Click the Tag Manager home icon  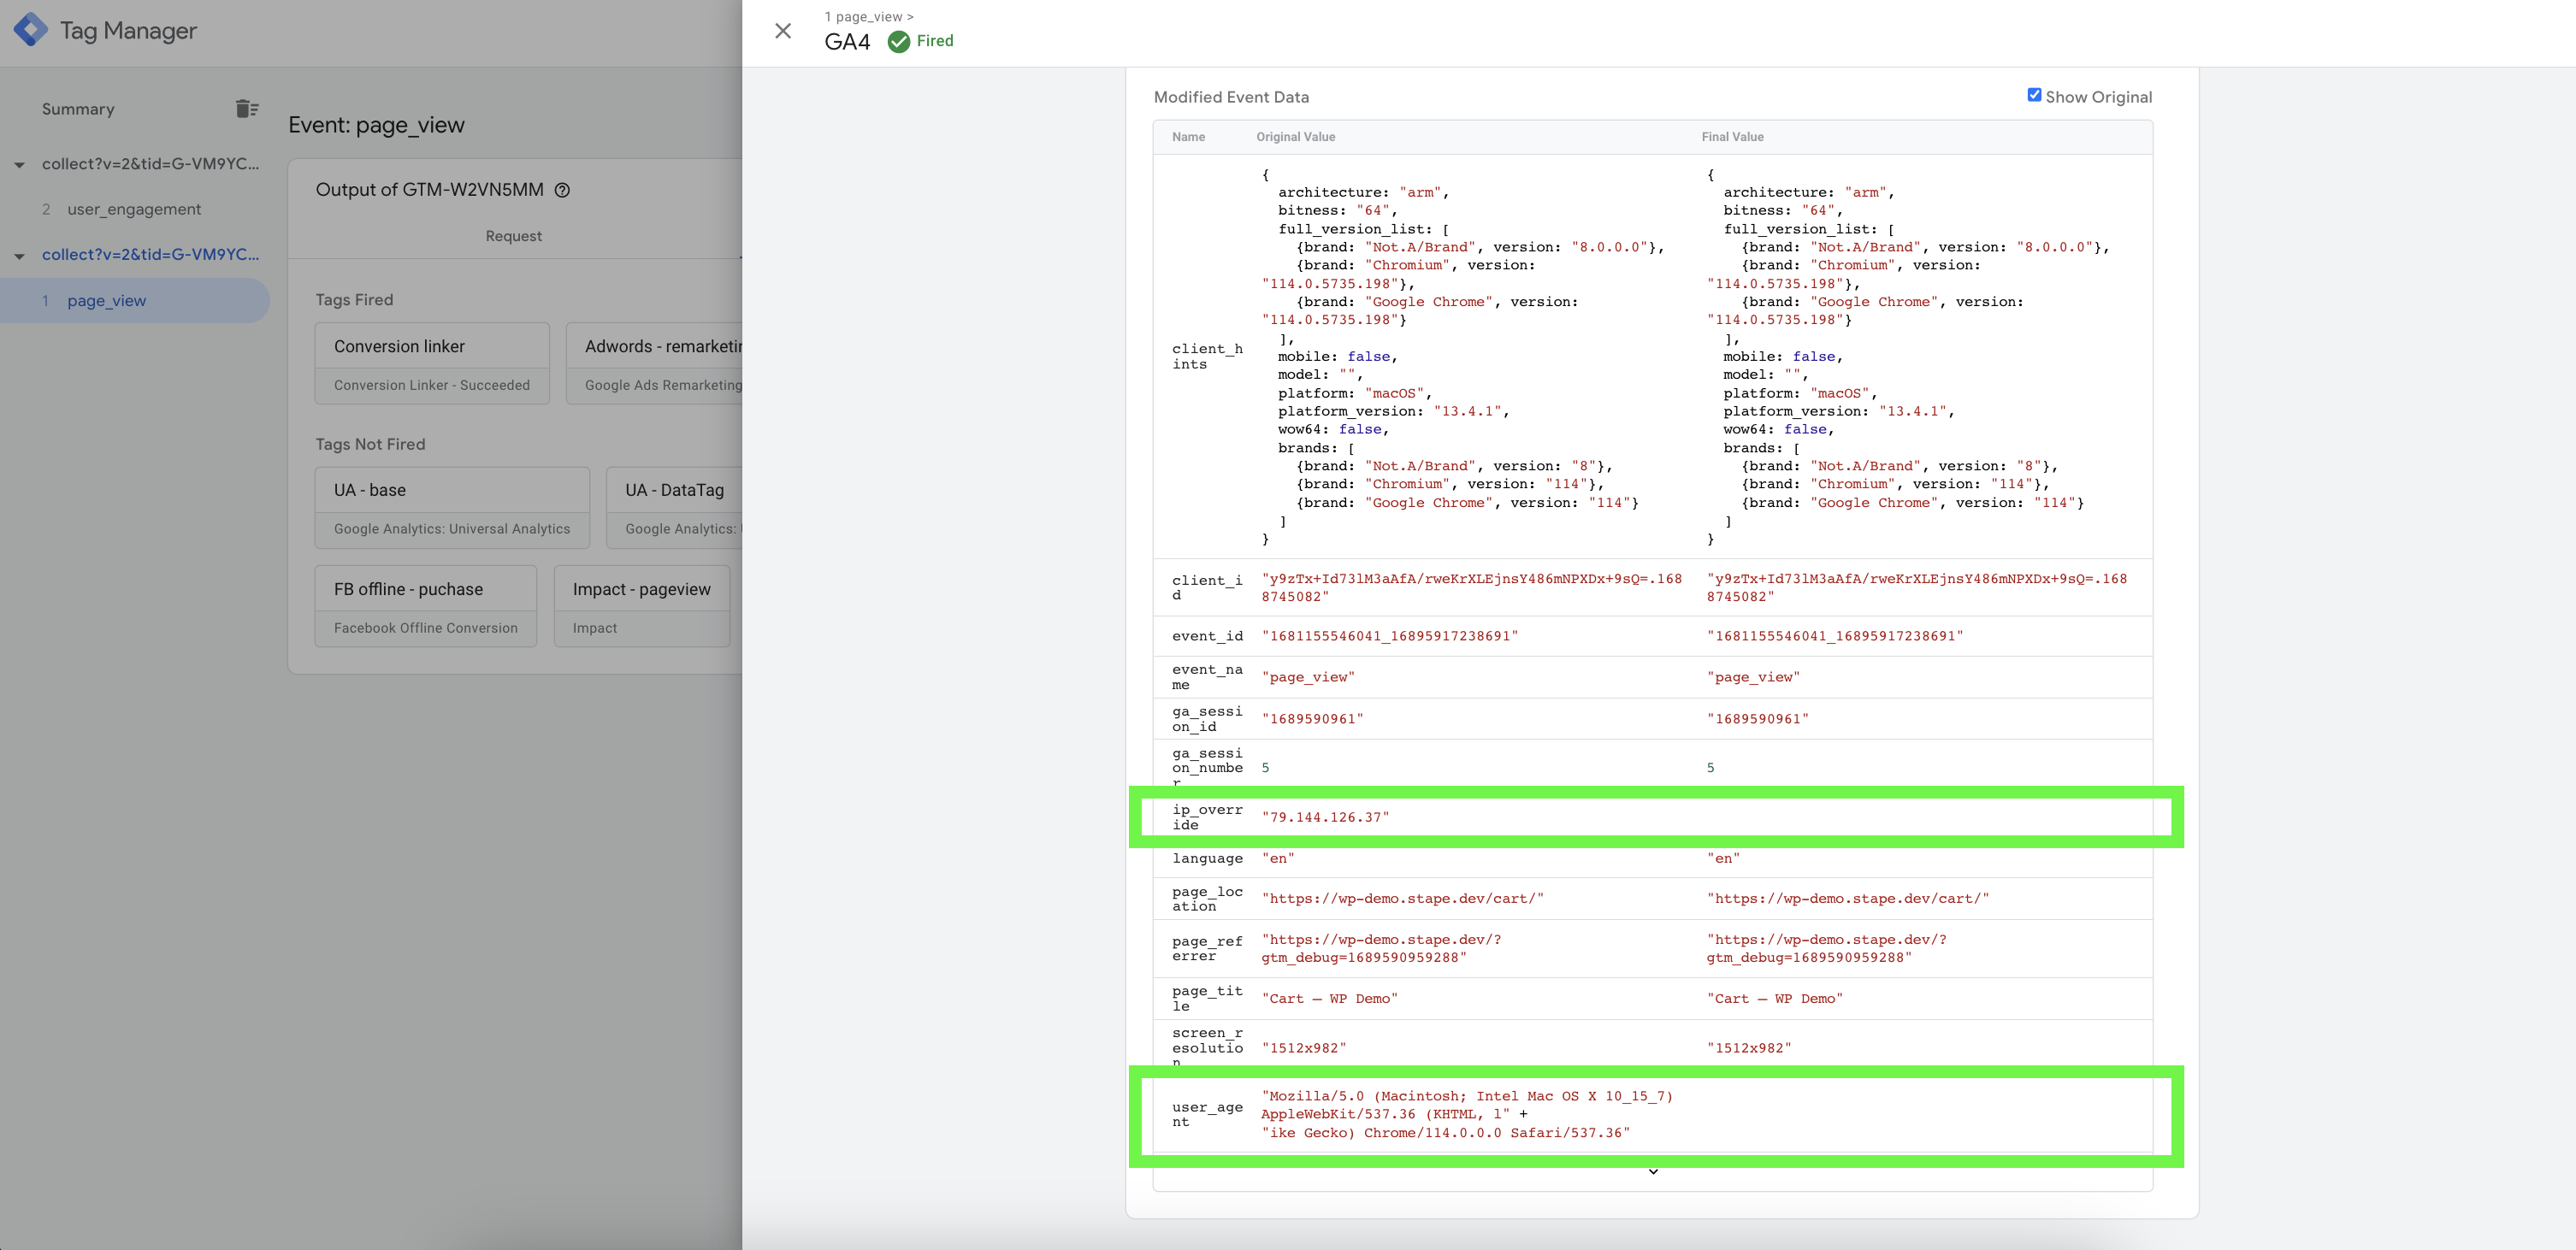(x=32, y=34)
